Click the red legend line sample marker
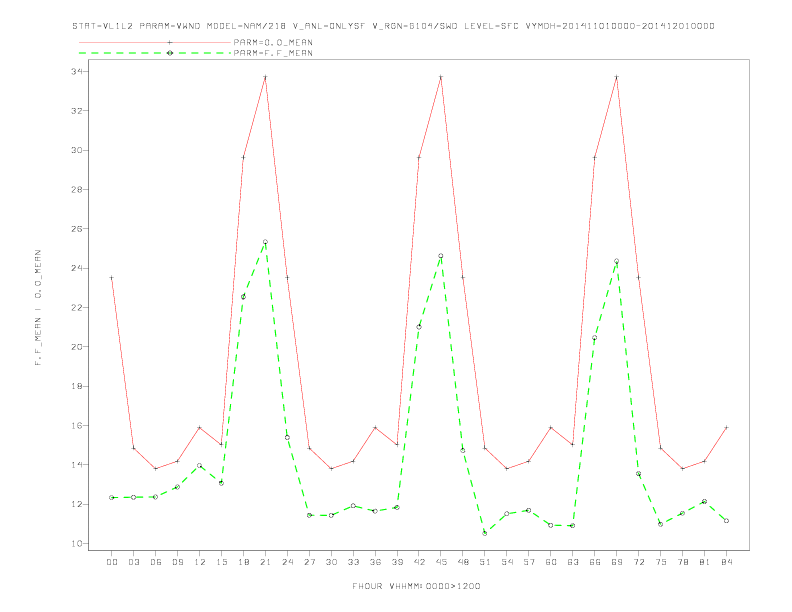Image resolution: width=792 pixels, height=612 pixels. (x=170, y=42)
